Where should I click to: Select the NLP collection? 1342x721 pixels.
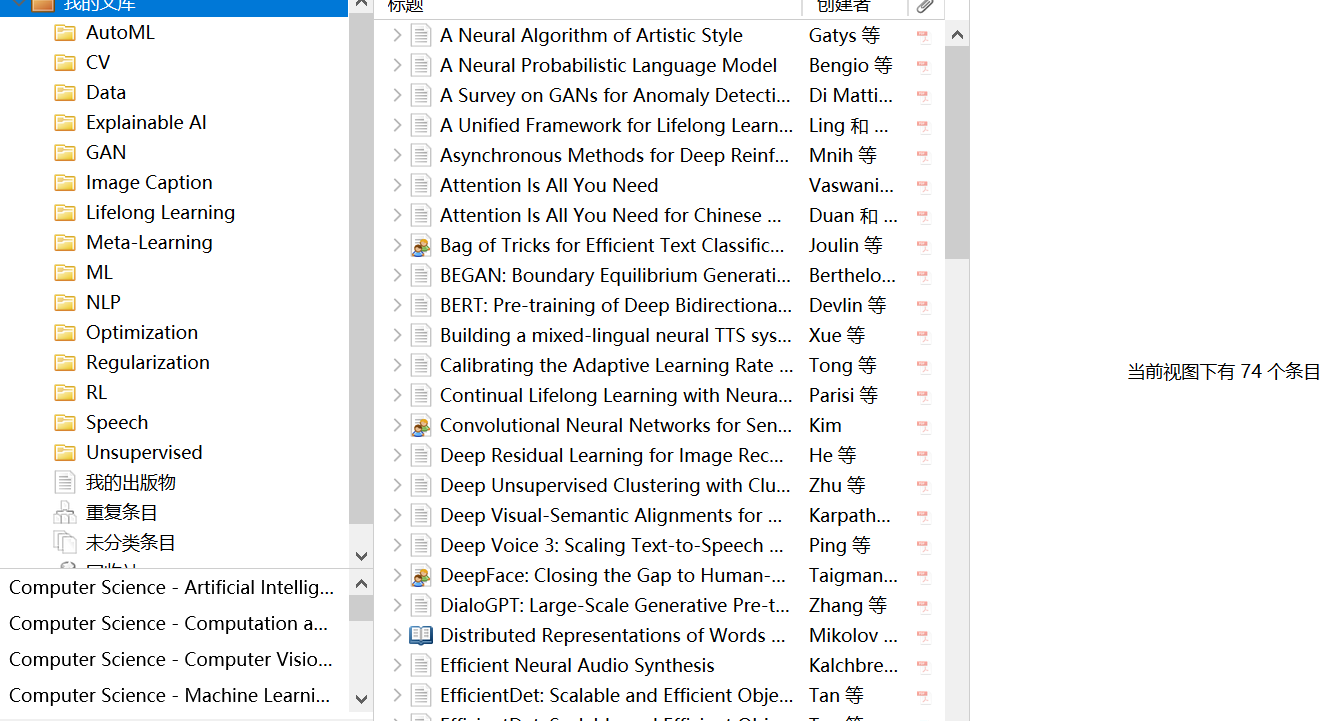point(103,302)
